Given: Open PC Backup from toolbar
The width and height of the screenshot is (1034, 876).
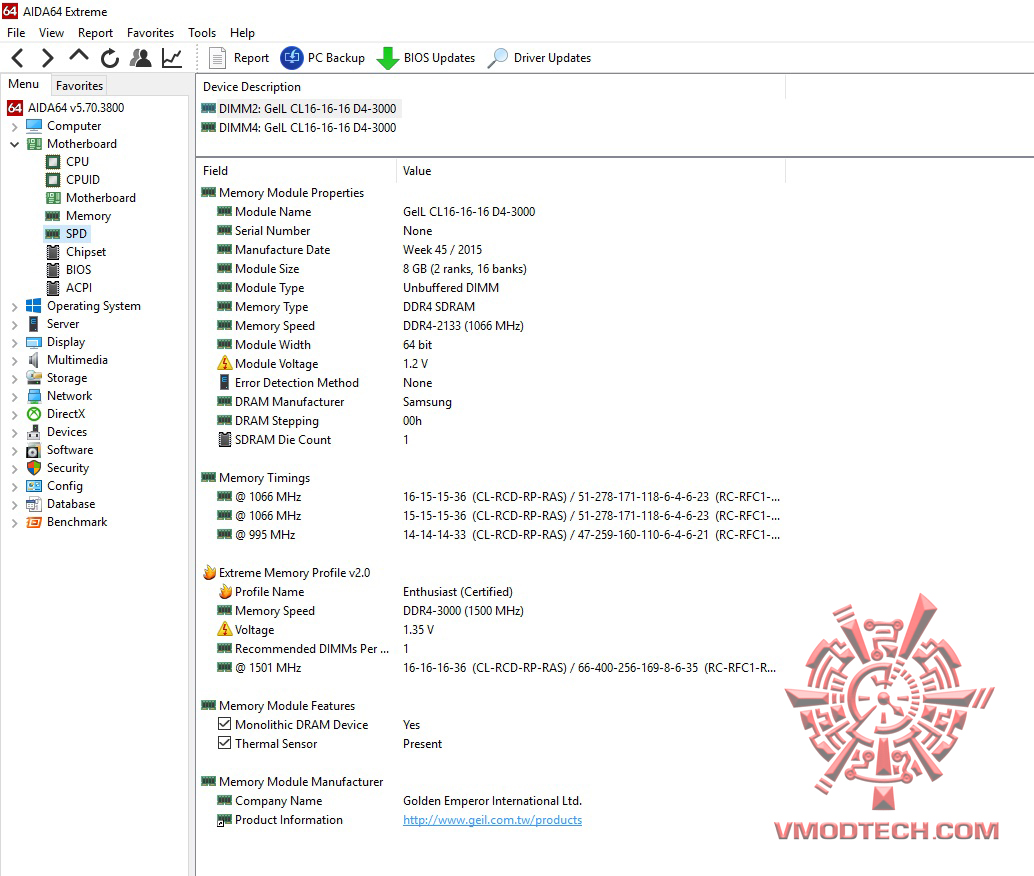Looking at the screenshot, I should click(322, 58).
